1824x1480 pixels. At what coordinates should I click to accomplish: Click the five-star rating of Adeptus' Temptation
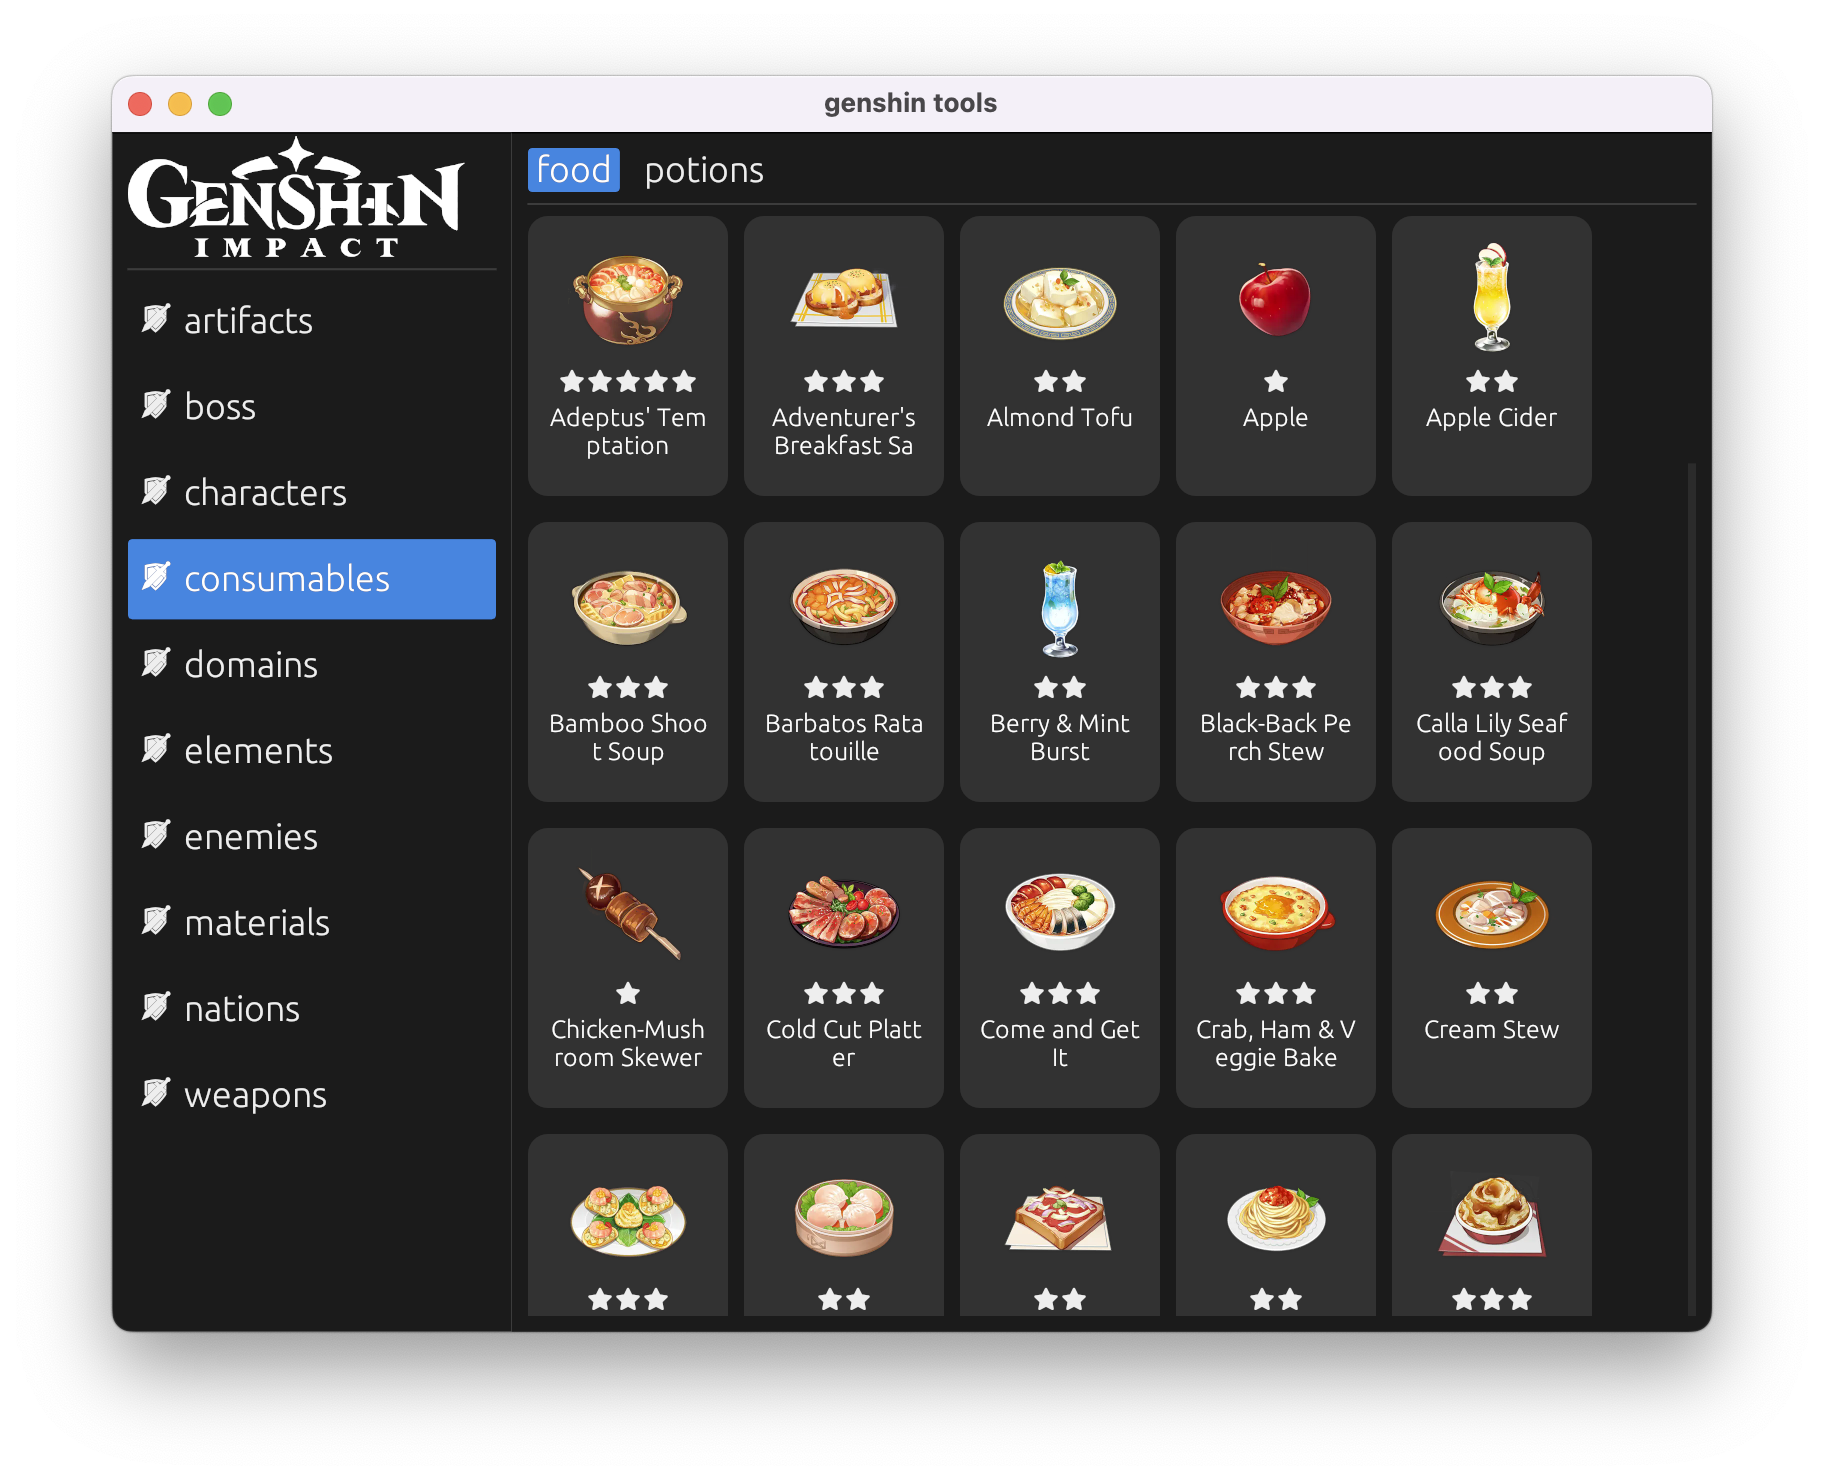pyautogui.click(x=628, y=381)
